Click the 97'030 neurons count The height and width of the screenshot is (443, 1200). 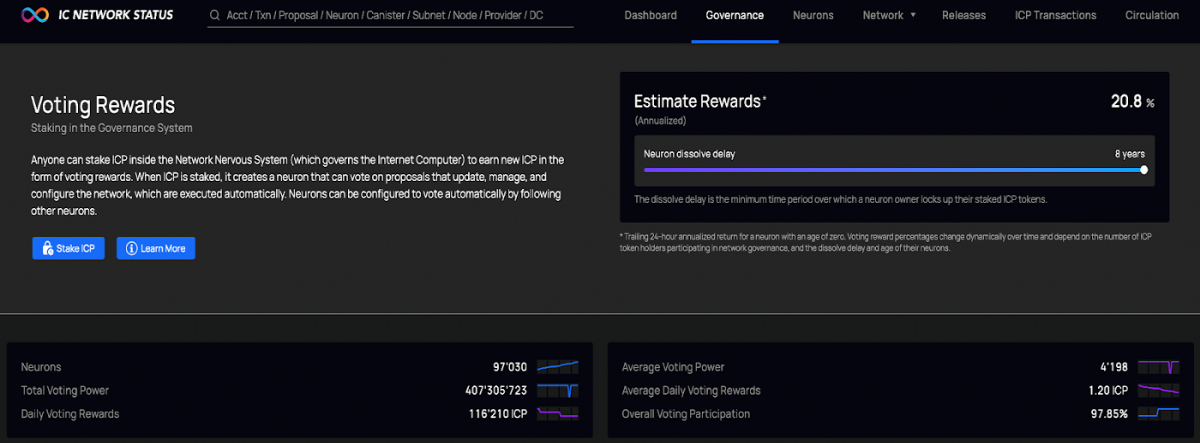click(x=510, y=367)
